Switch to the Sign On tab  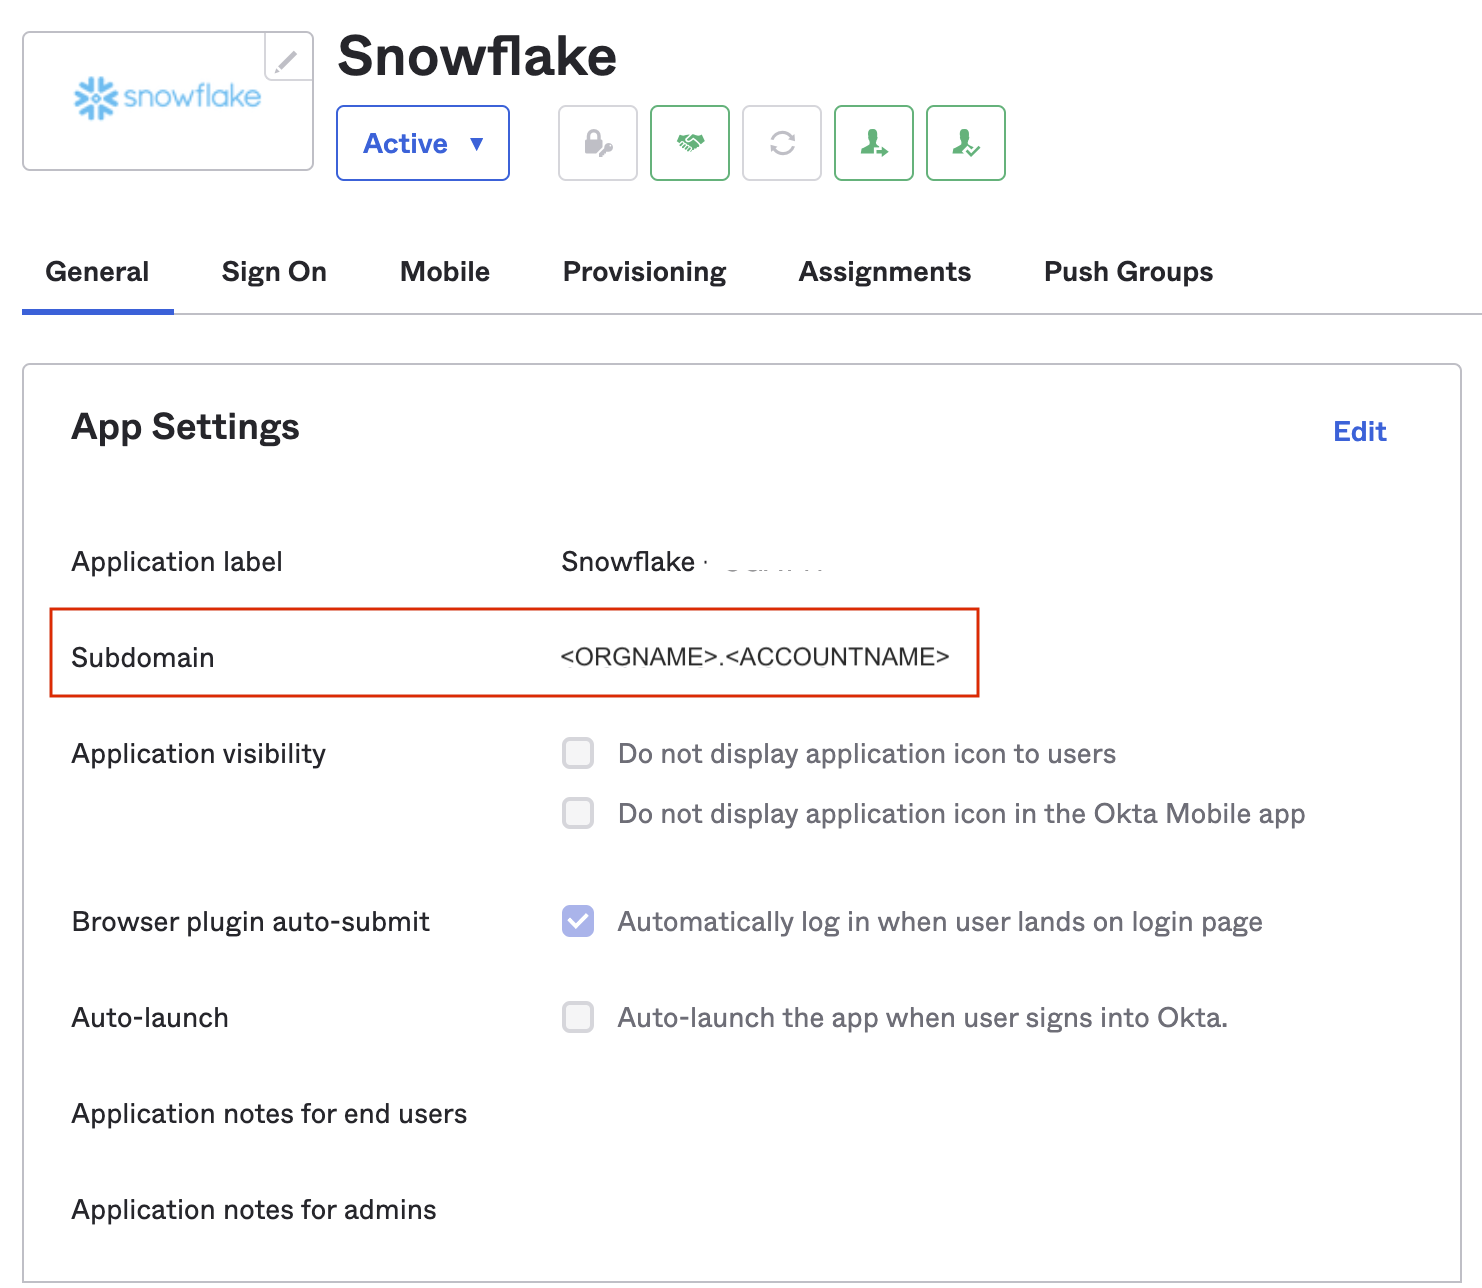click(x=274, y=271)
